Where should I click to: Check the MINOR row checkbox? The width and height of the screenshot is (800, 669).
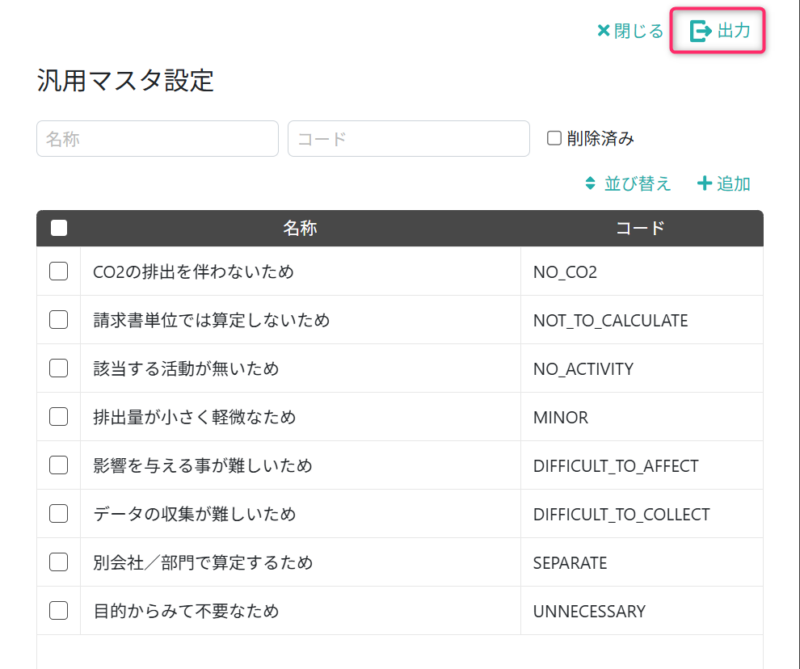(x=58, y=417)
